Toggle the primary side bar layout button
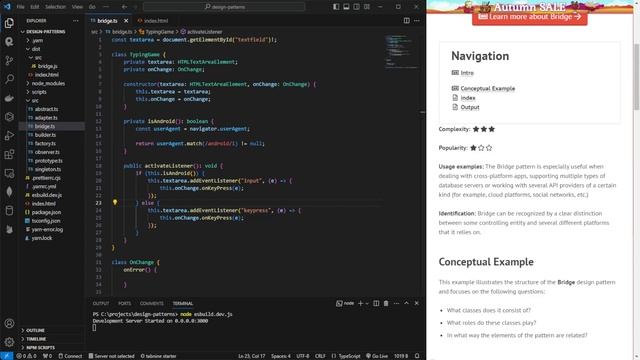 pyautogui.click(x=336, y=7)
